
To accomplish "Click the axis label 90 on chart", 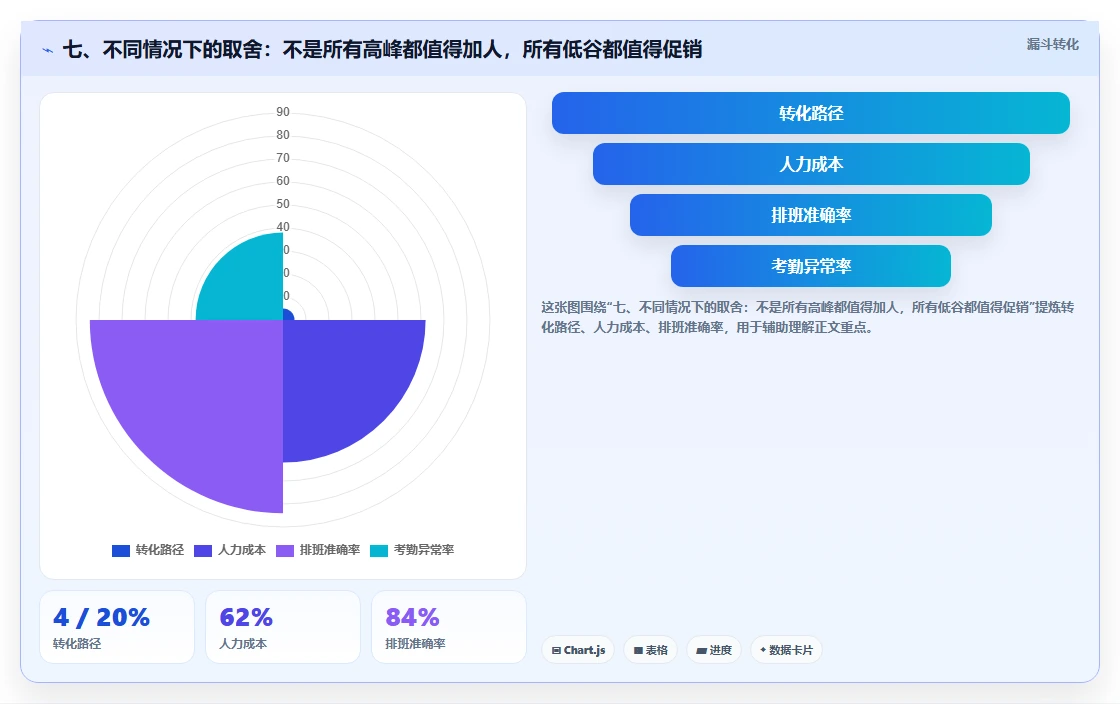I will tap(283, 112).
